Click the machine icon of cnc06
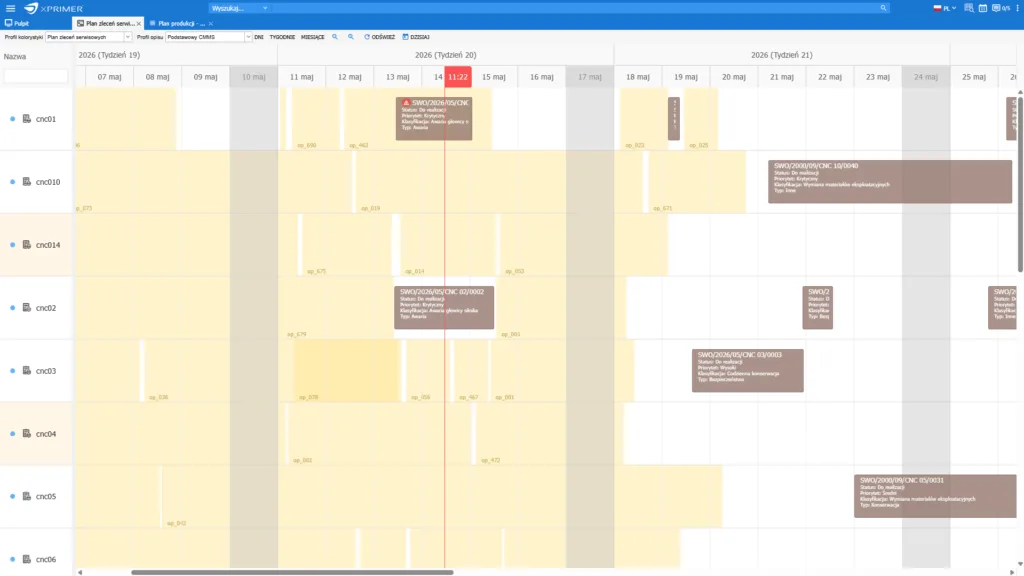This screenshot has height=576, width=1024. point(27,559)
